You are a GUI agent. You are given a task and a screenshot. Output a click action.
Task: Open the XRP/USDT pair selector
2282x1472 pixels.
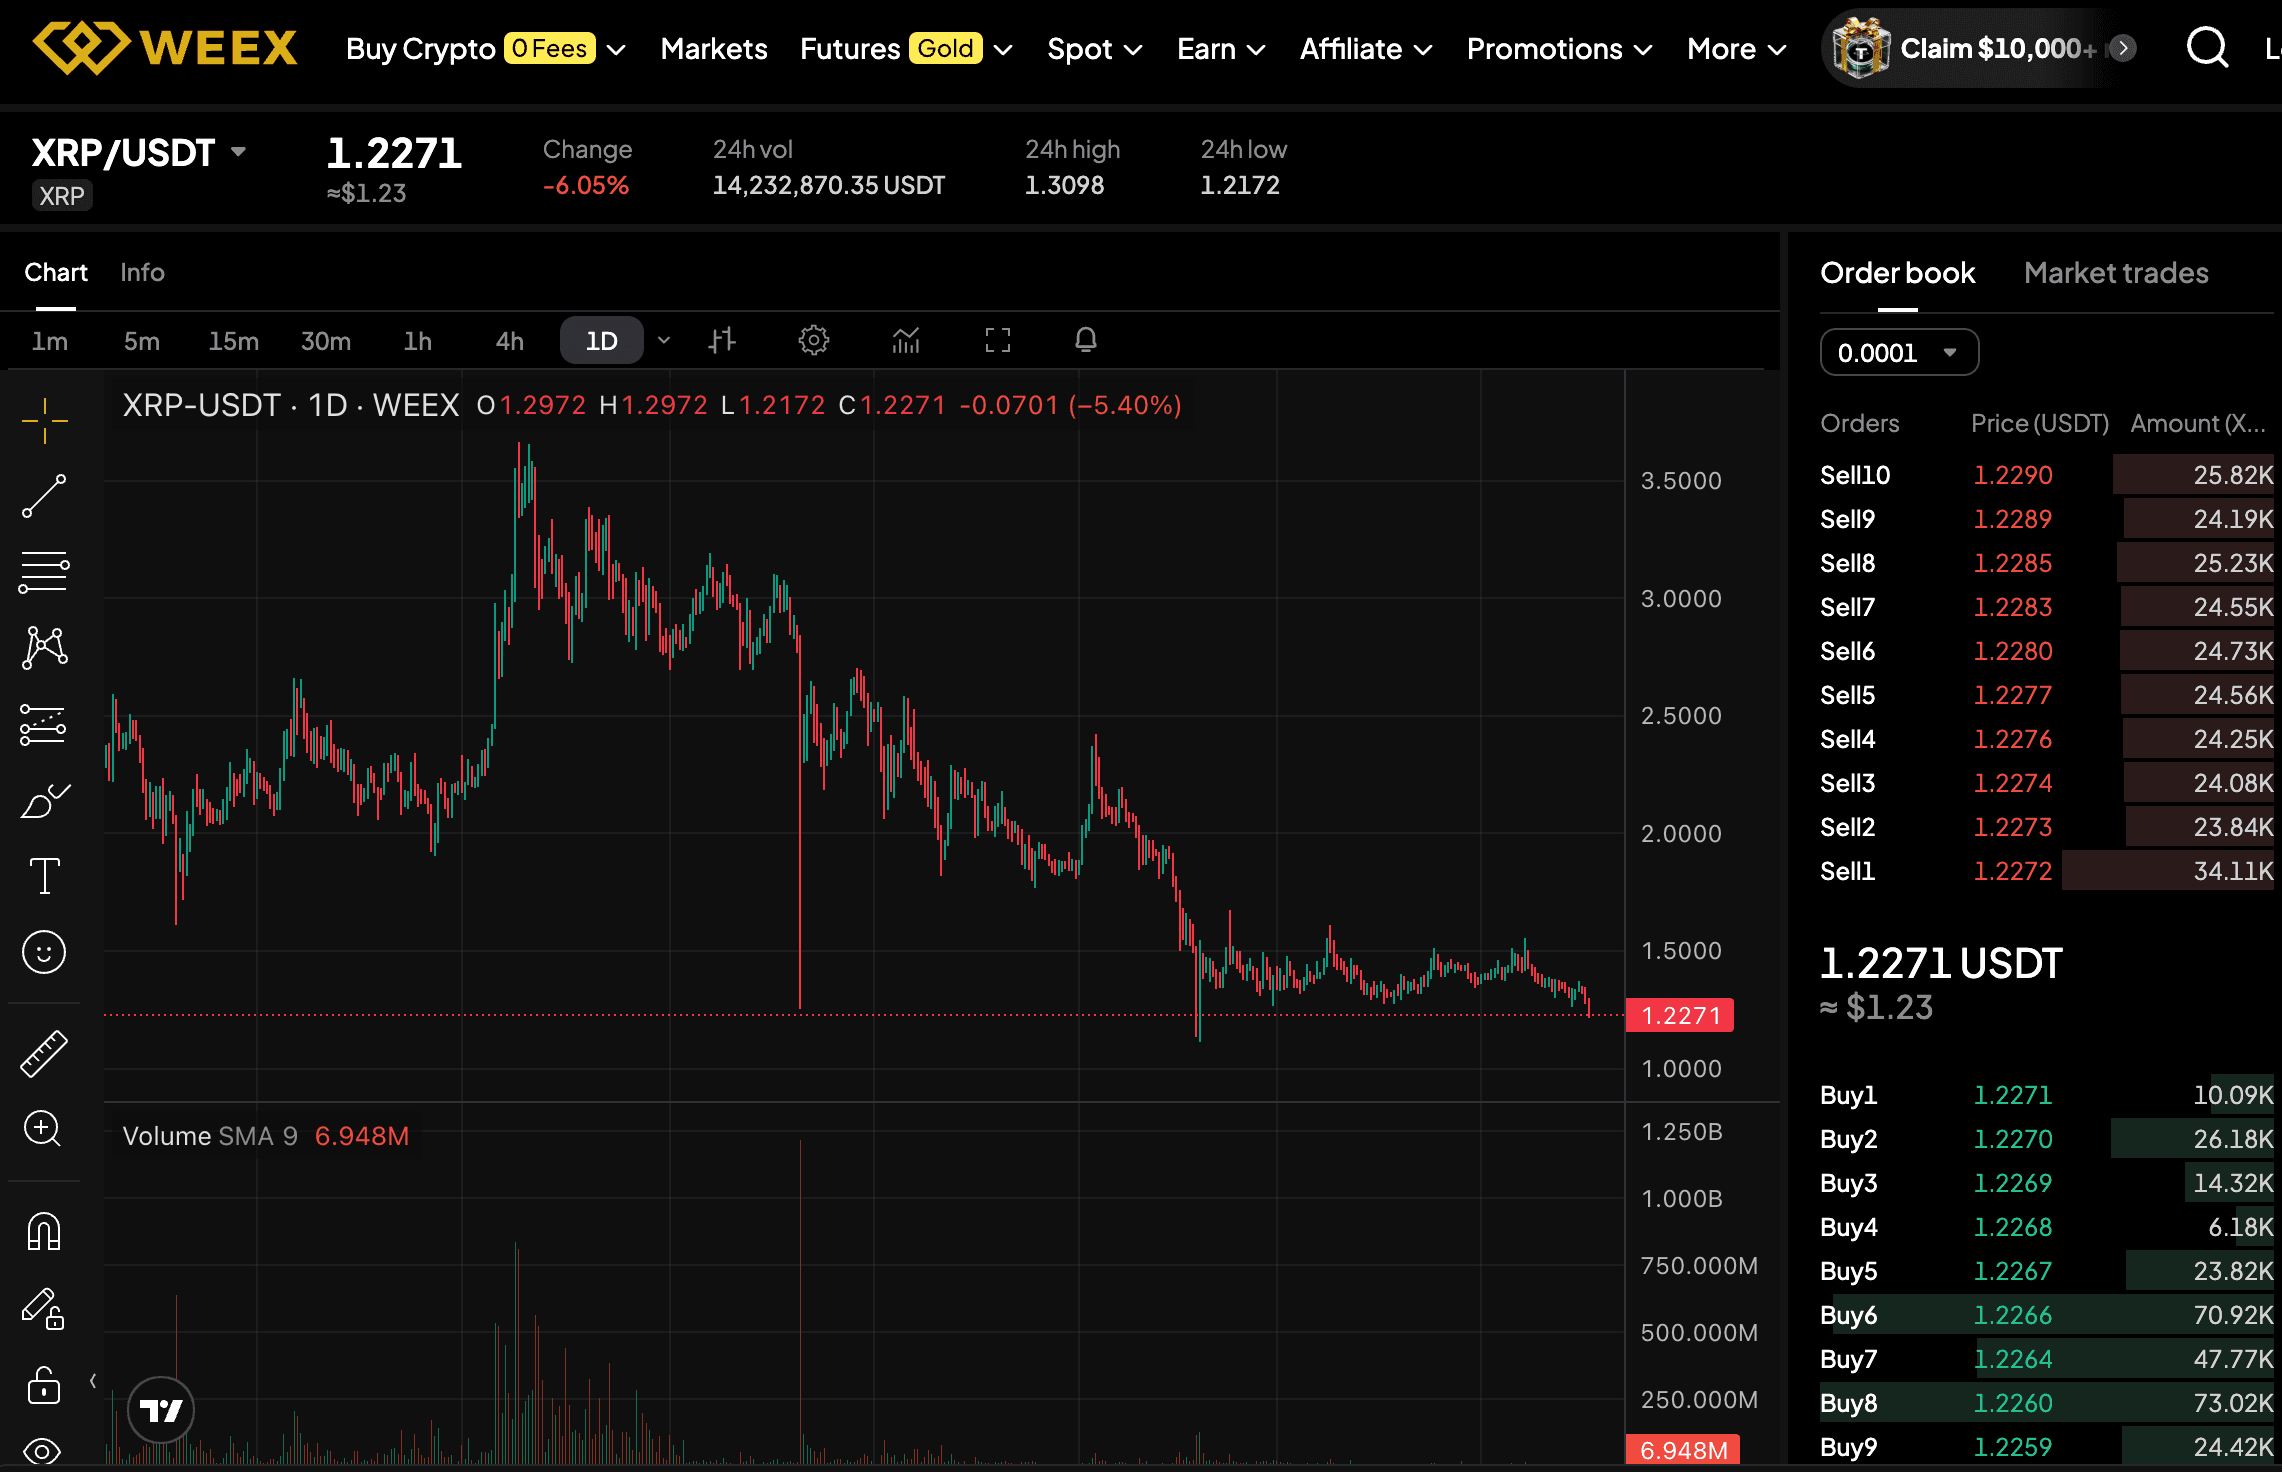(139, 153)
